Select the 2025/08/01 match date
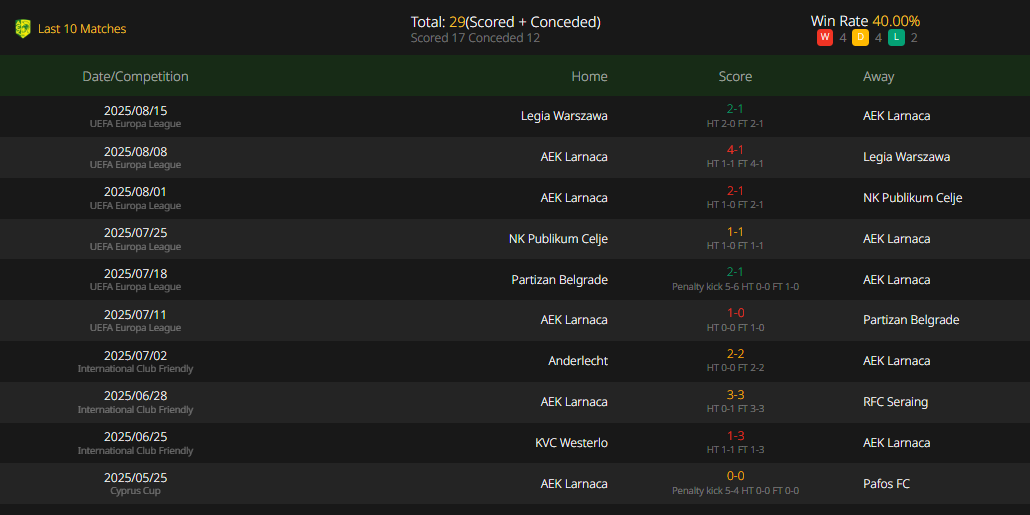Viewport: 1030px width, 515px height. click(x=135, y=192)
